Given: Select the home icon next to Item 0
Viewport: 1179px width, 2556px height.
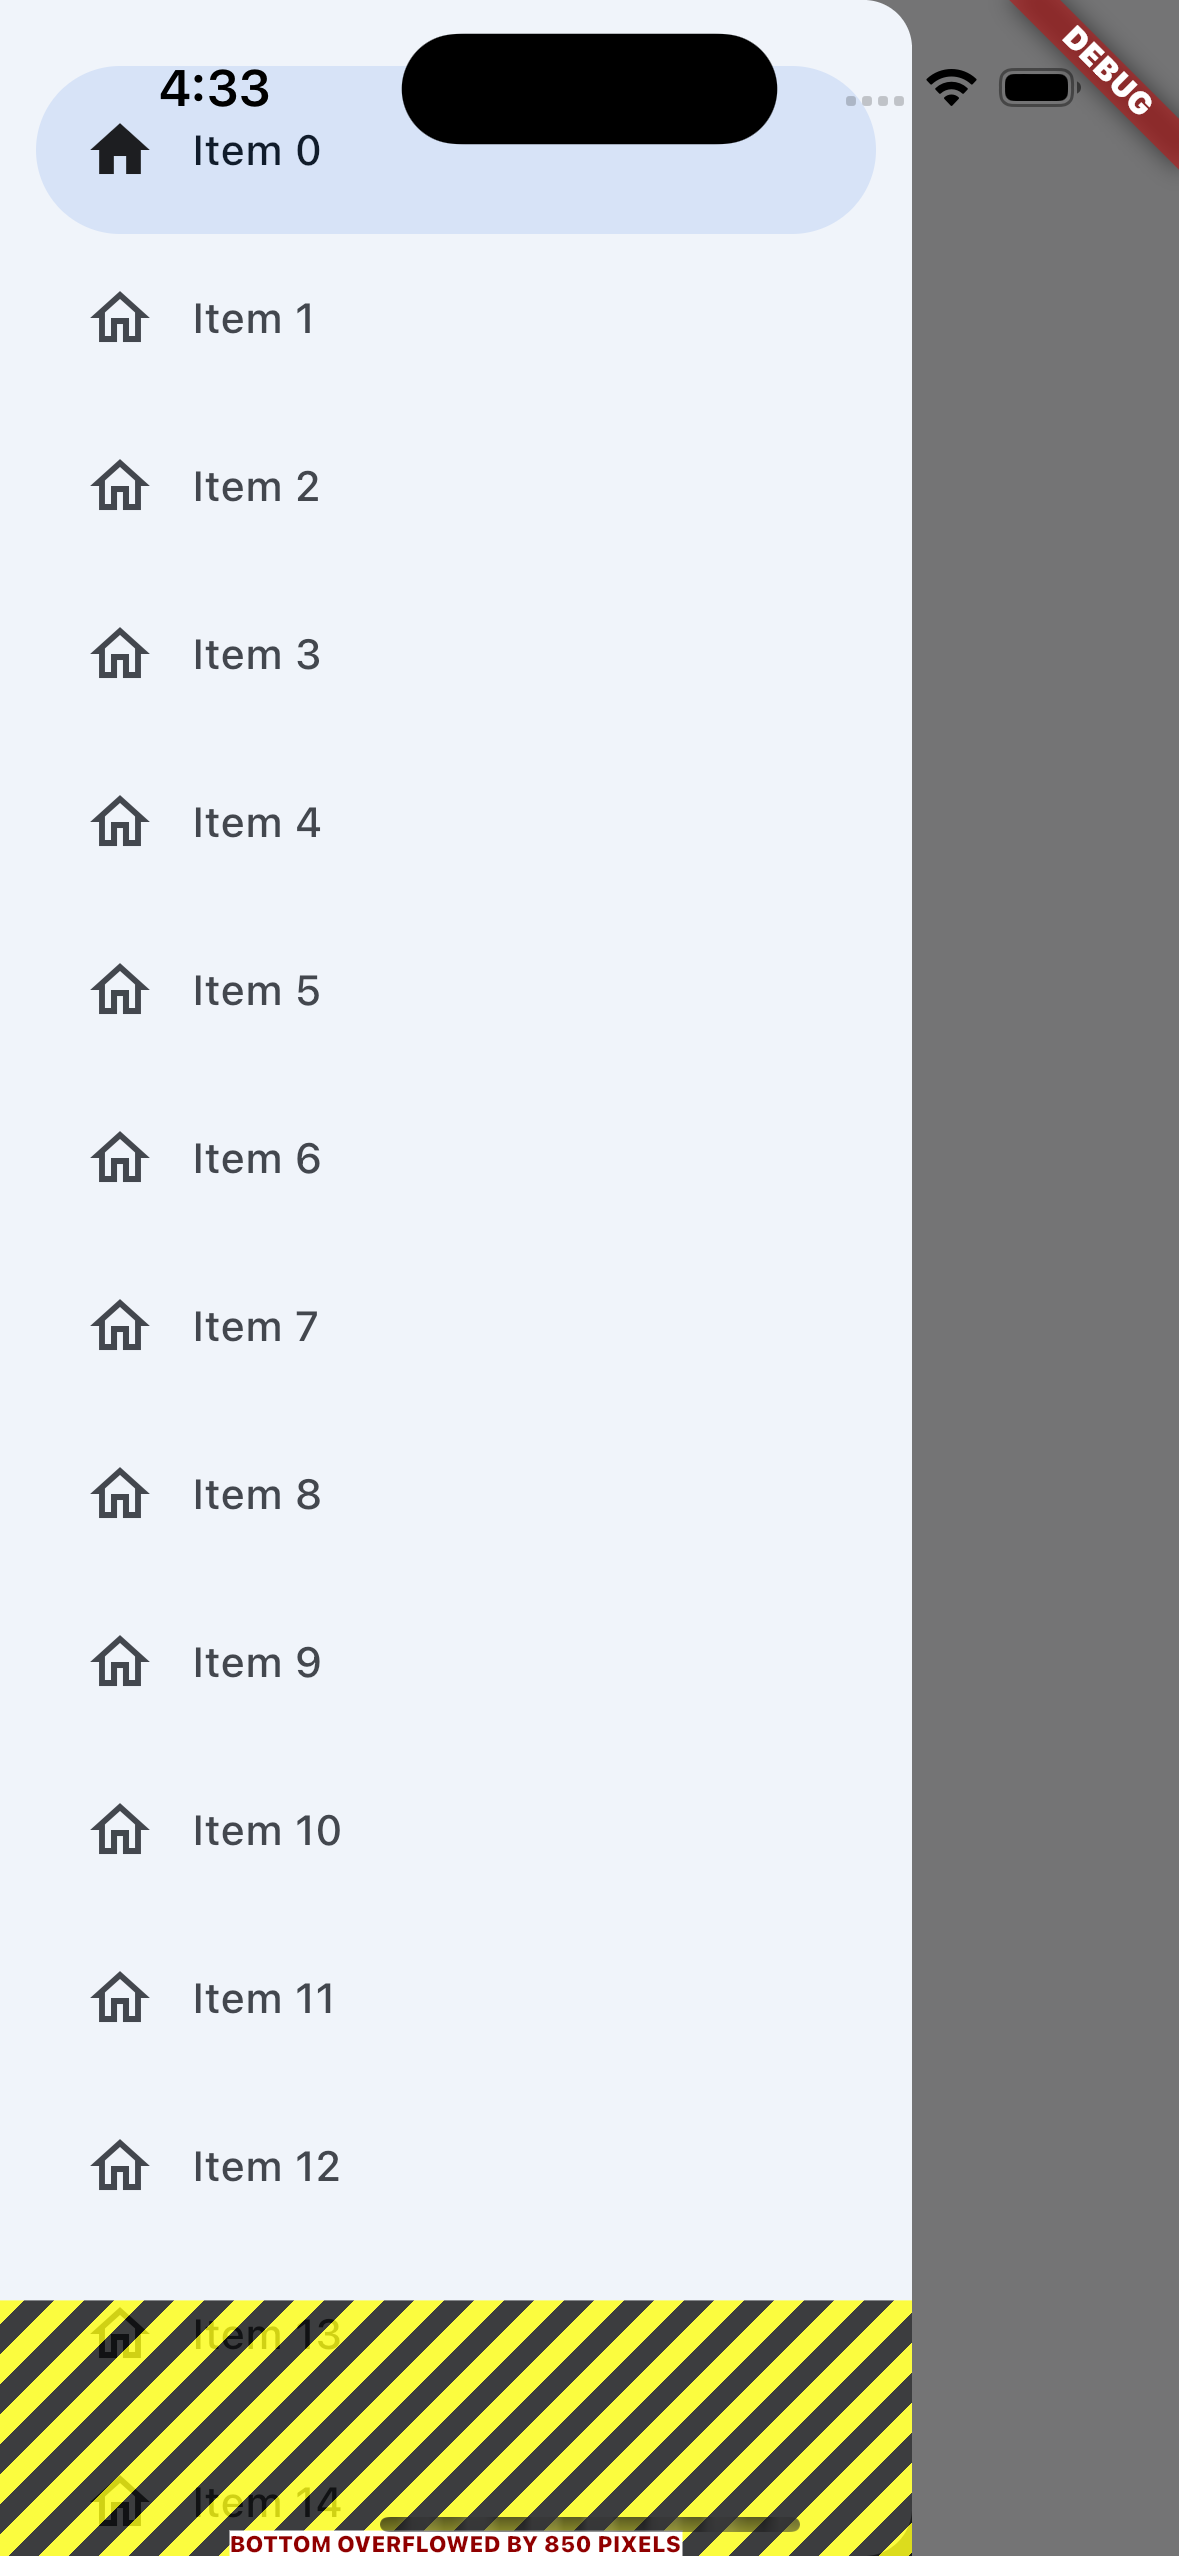Looking at the screenshot, I should (x=121, y=151).
